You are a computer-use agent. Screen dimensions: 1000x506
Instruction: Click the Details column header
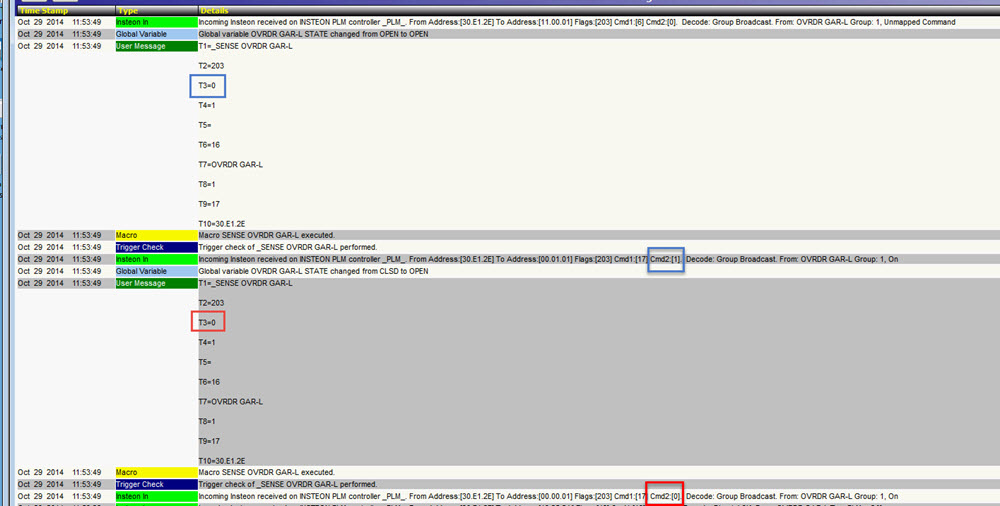[x=216, y=10]
